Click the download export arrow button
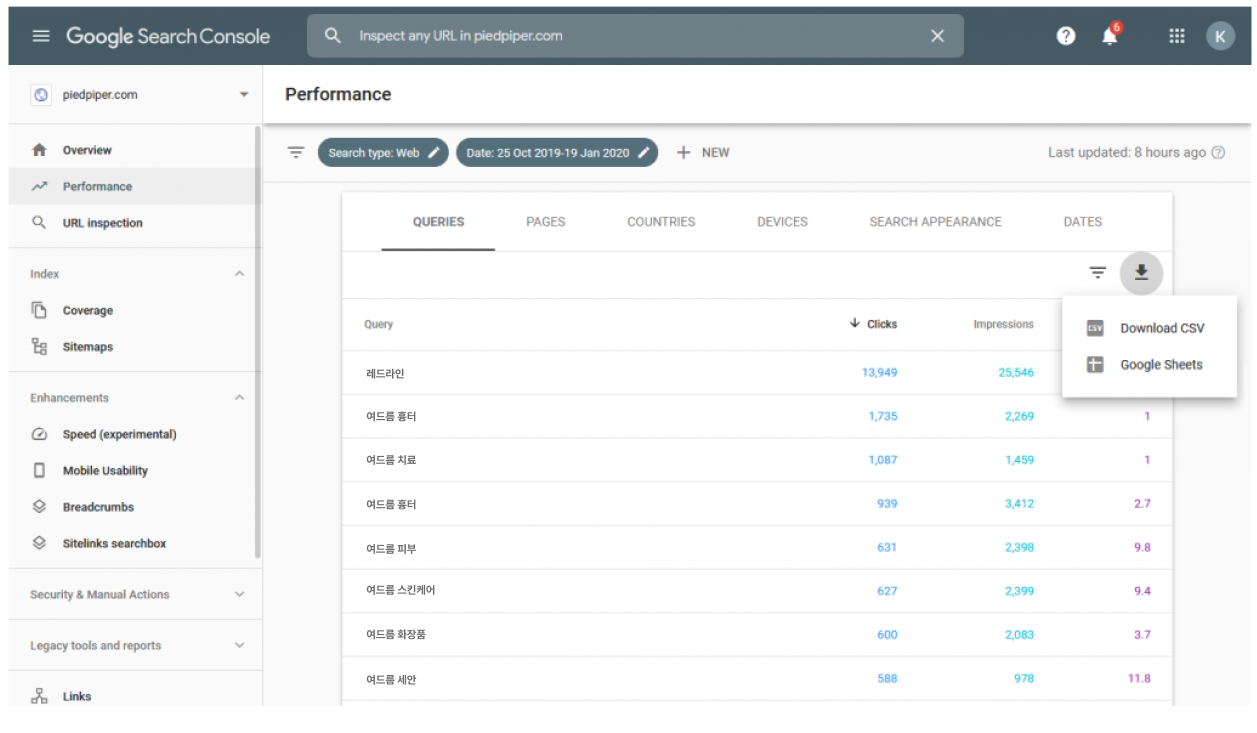The image size is (1257, 733). pos(1141,273)
